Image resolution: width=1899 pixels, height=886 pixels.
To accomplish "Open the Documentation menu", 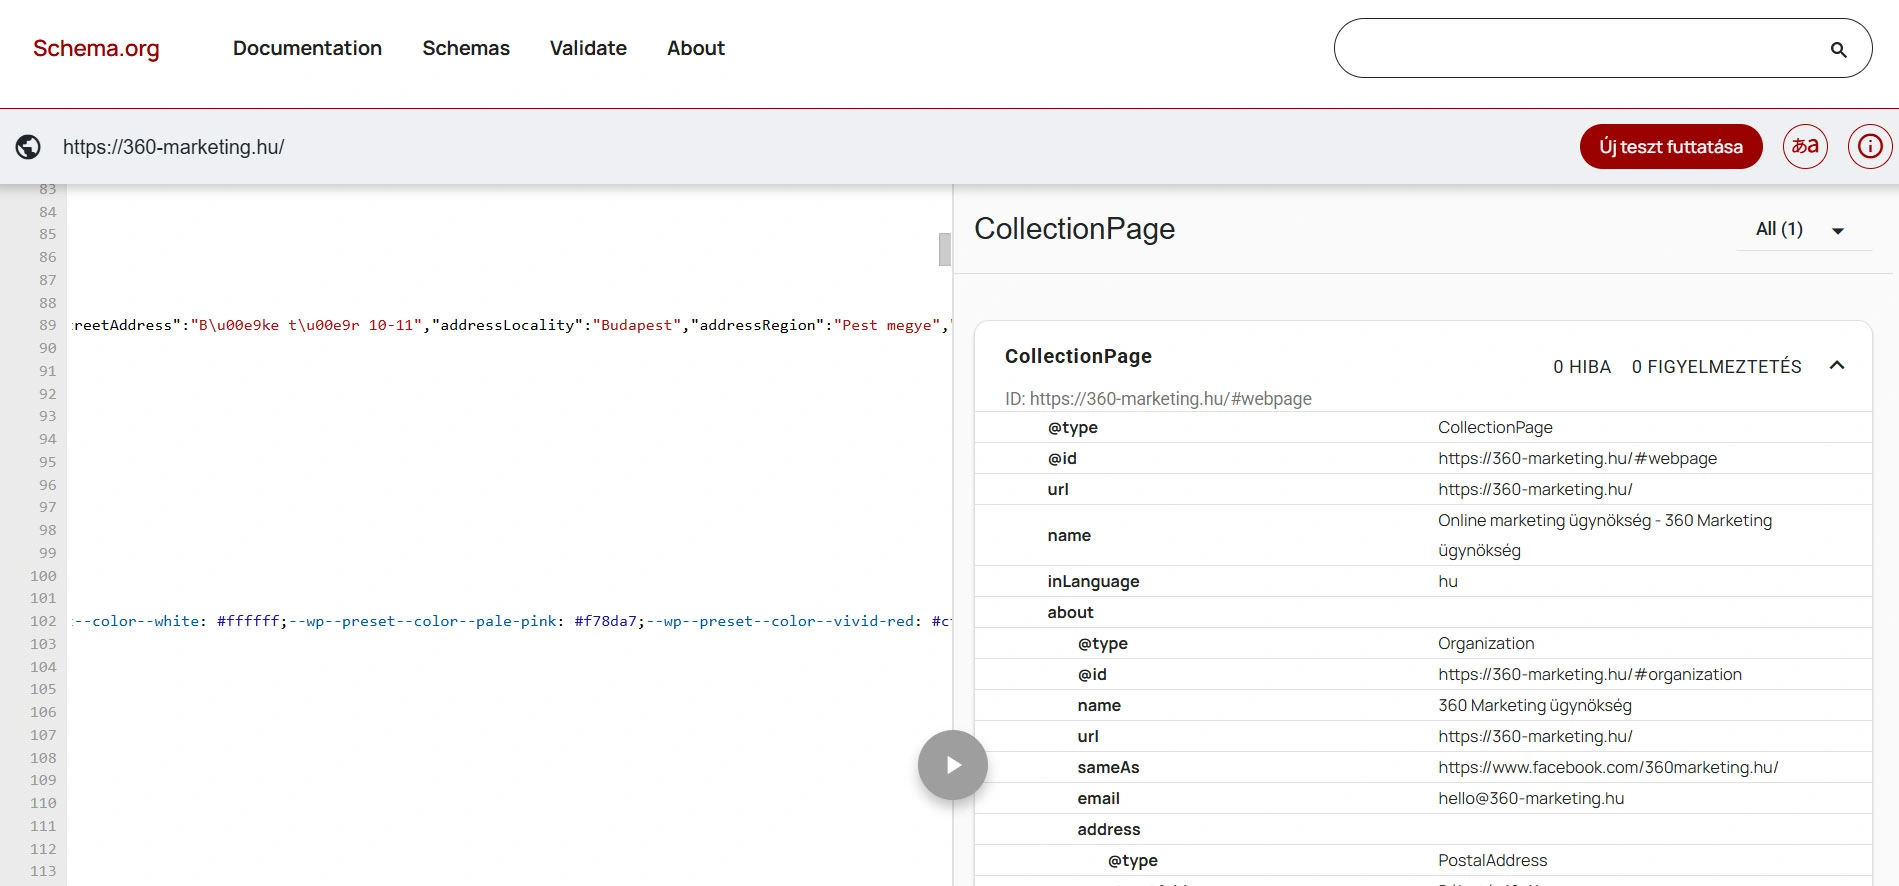I will coord(307,48).
